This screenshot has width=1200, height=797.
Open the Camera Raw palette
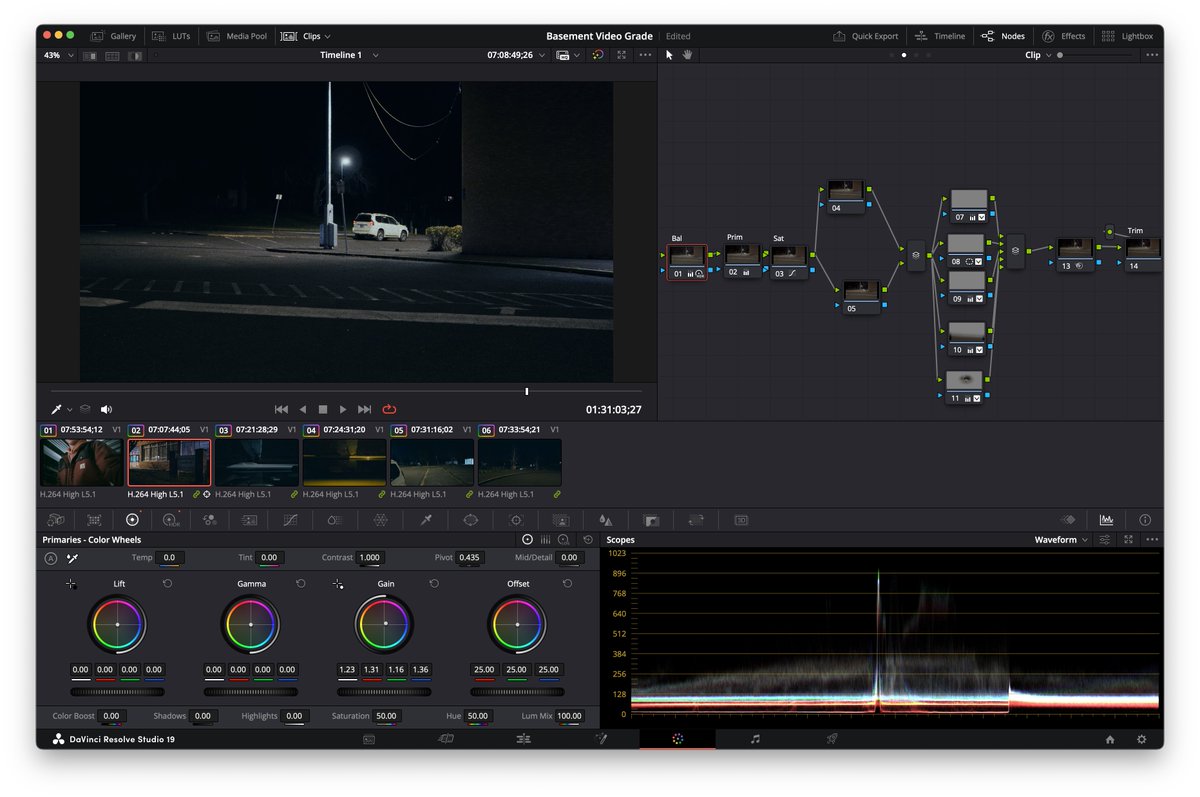click(56, 520)
